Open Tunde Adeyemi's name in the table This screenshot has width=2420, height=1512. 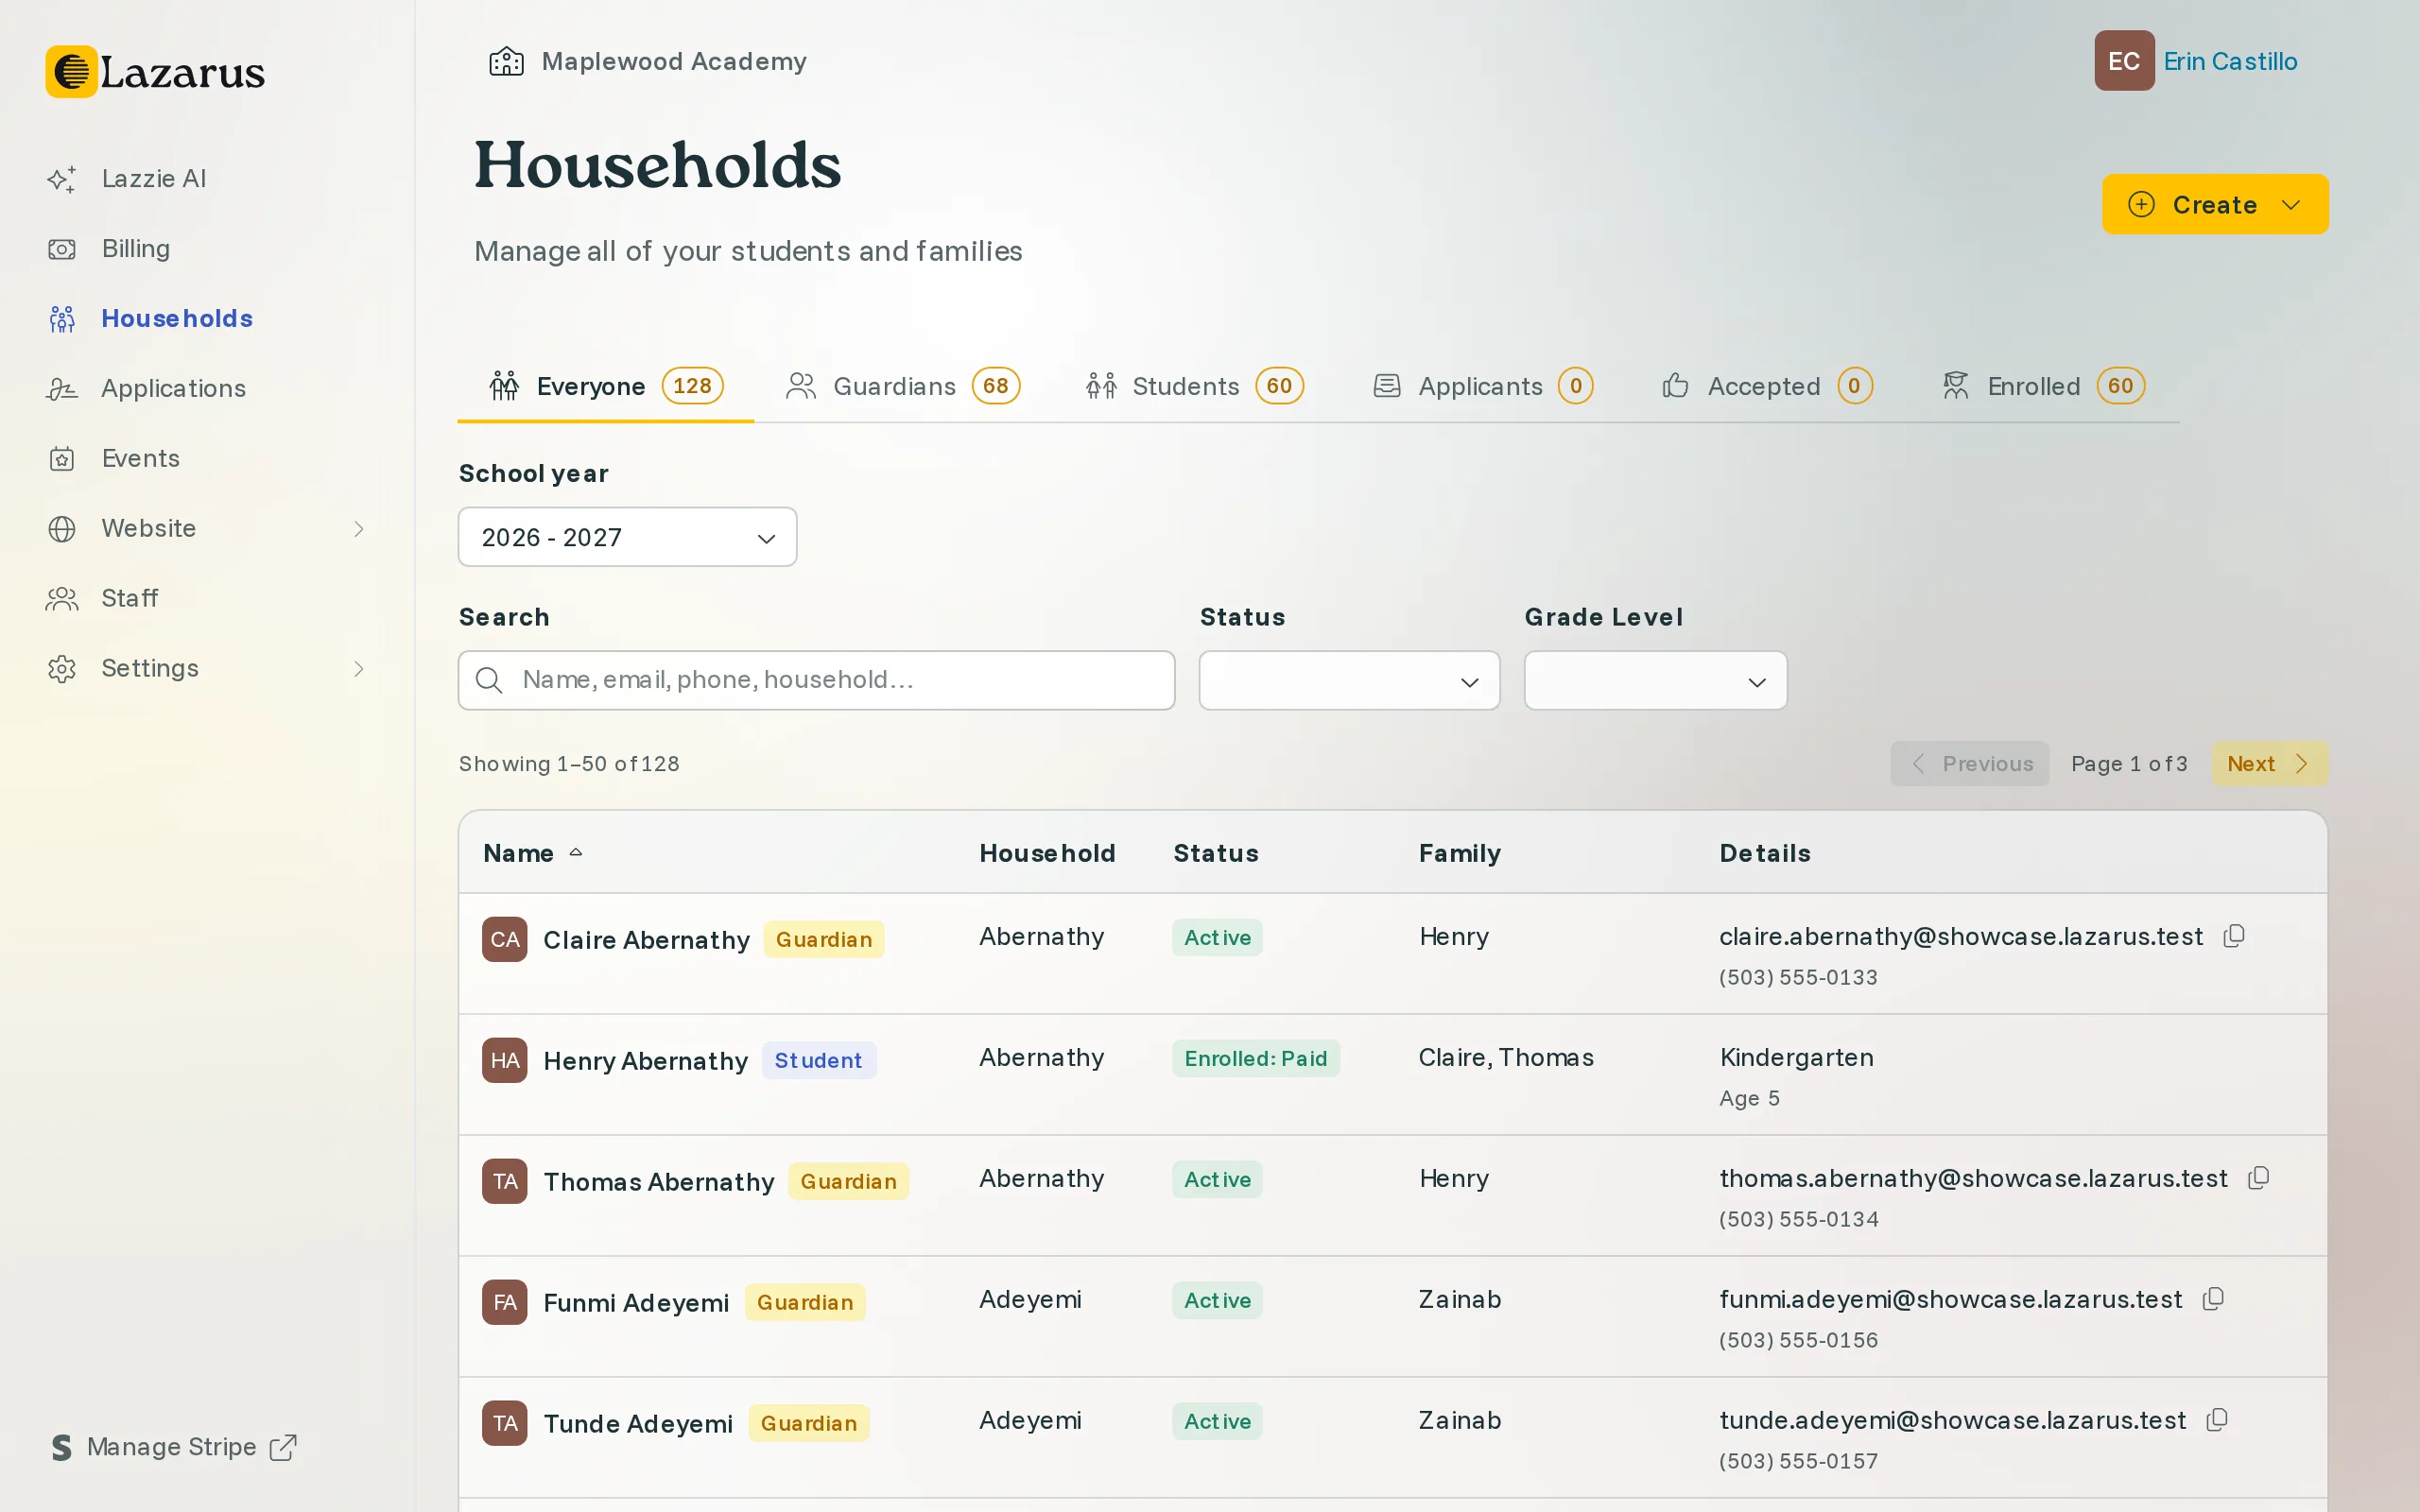637,1424
